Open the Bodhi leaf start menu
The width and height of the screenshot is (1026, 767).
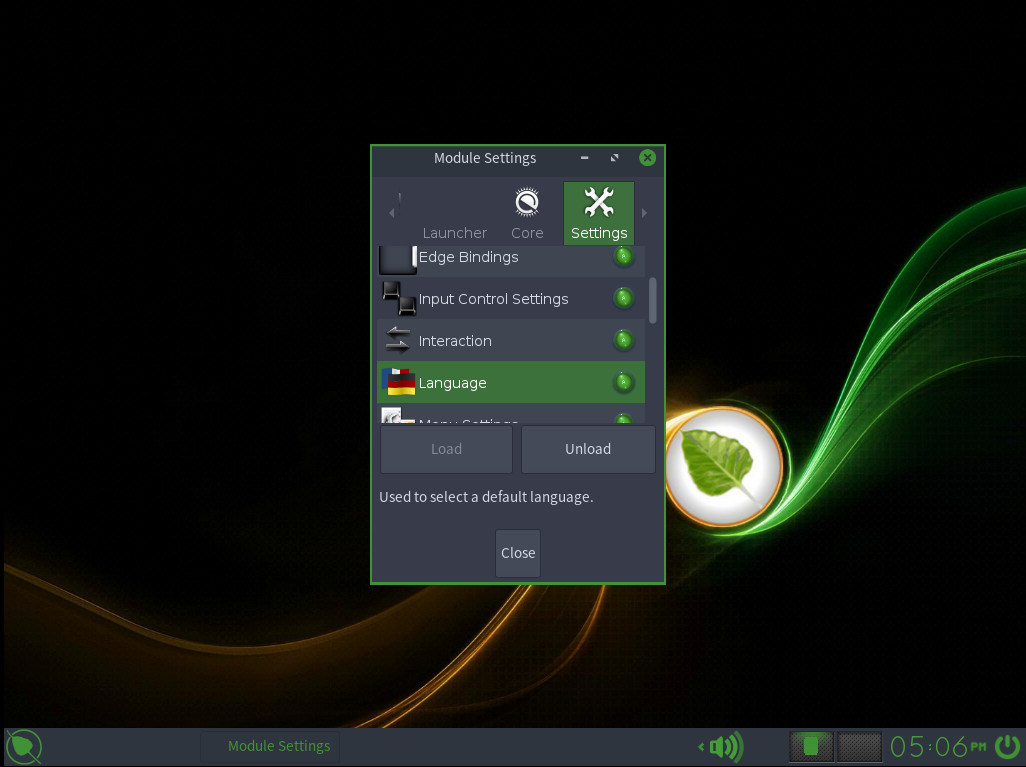click(x=24, y=746)
